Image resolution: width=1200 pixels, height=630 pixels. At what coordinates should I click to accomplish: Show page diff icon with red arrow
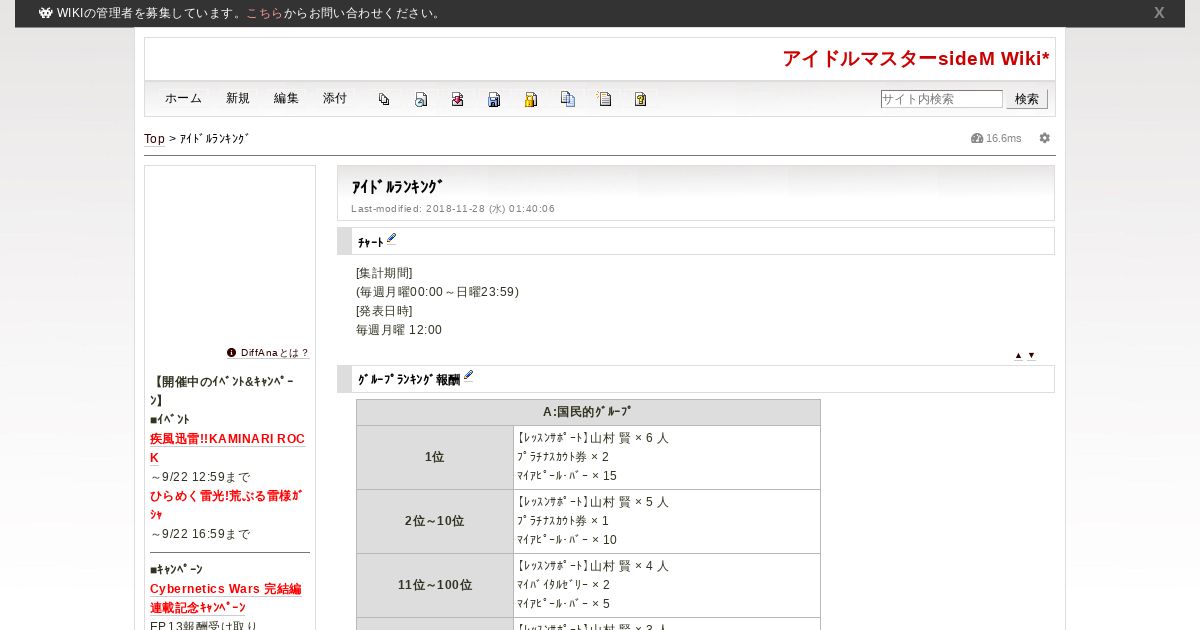click(x=457, y=99)
